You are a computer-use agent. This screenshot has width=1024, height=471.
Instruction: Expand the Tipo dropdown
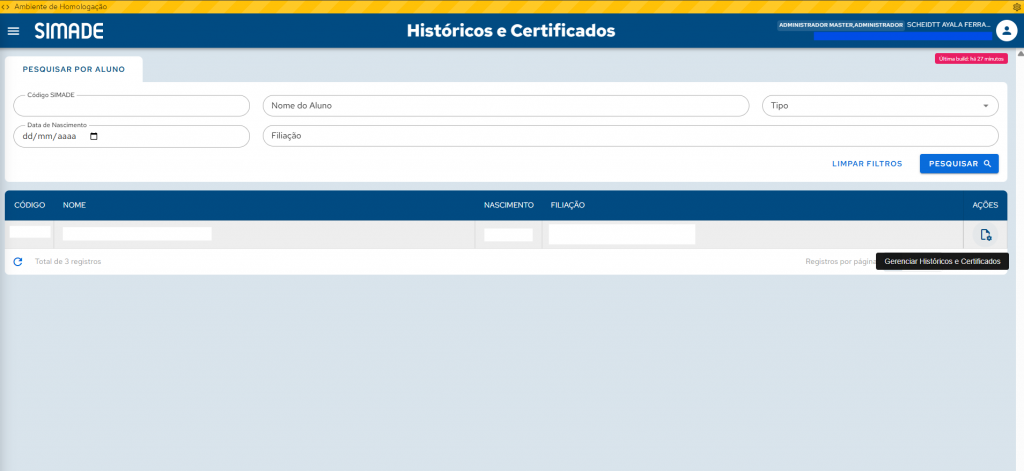985,106
